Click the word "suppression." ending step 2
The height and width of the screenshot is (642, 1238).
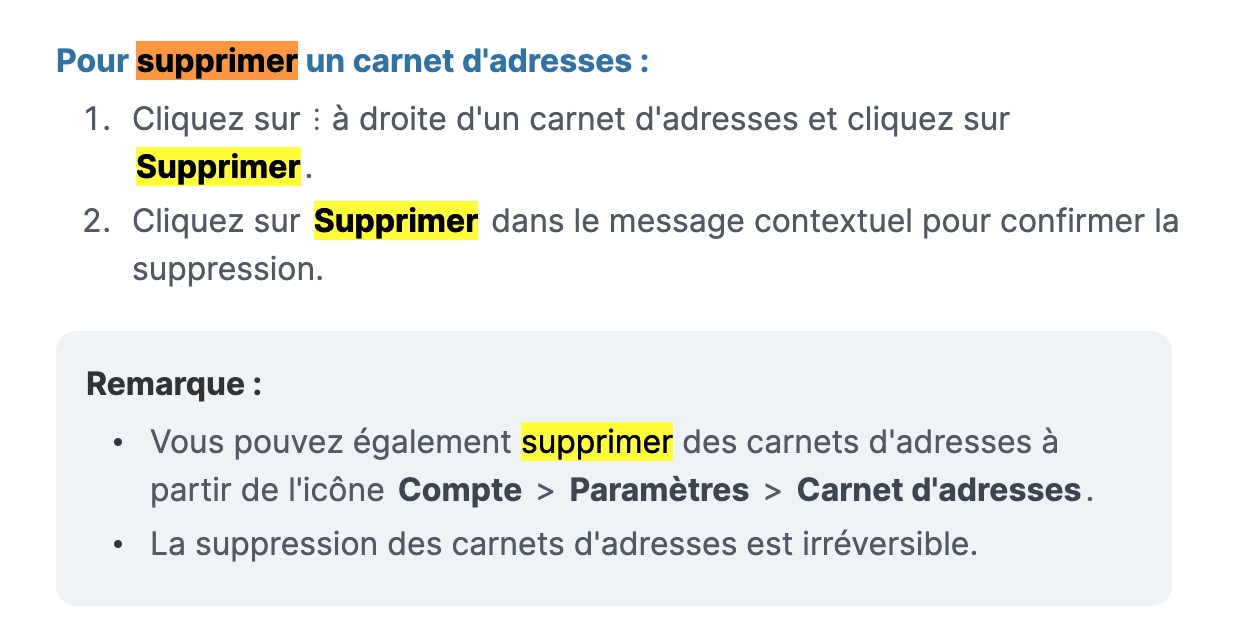[x=229, y=271]
